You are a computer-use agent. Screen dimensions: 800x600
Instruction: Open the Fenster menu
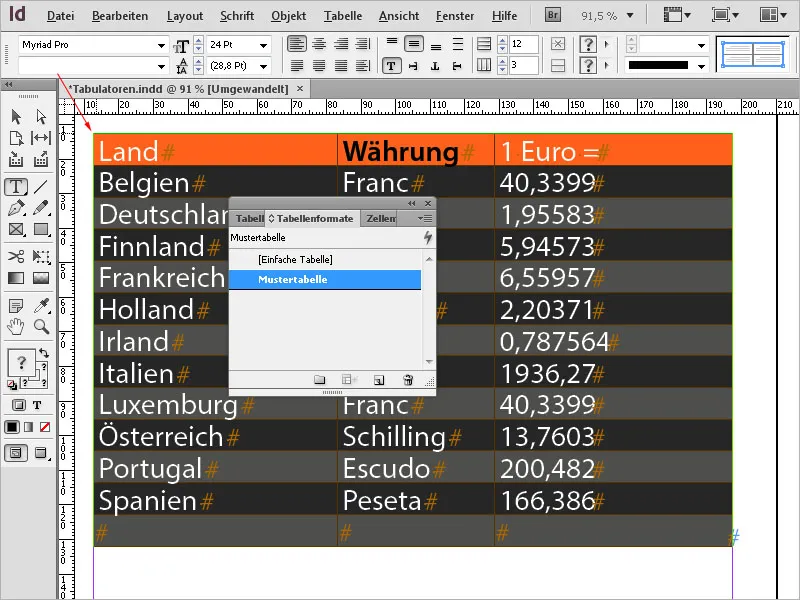click(x=455, y=16)
